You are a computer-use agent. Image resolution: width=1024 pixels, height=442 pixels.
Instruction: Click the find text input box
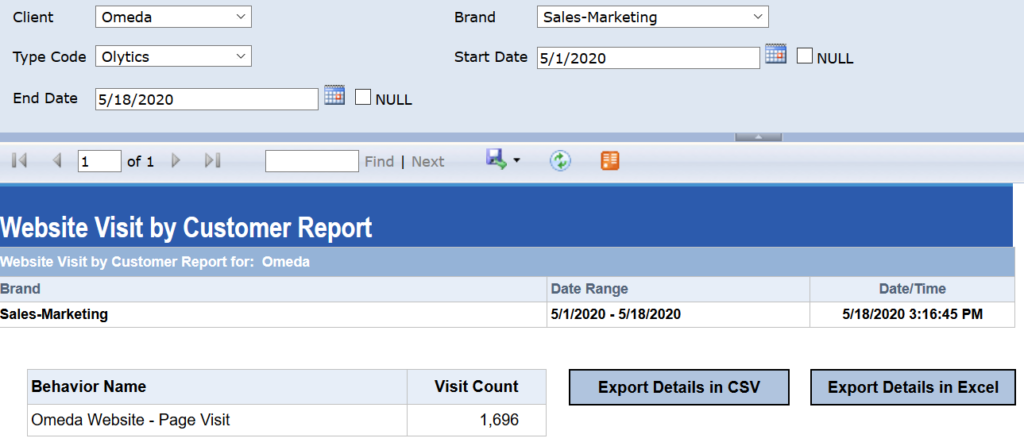coord(311,161)
